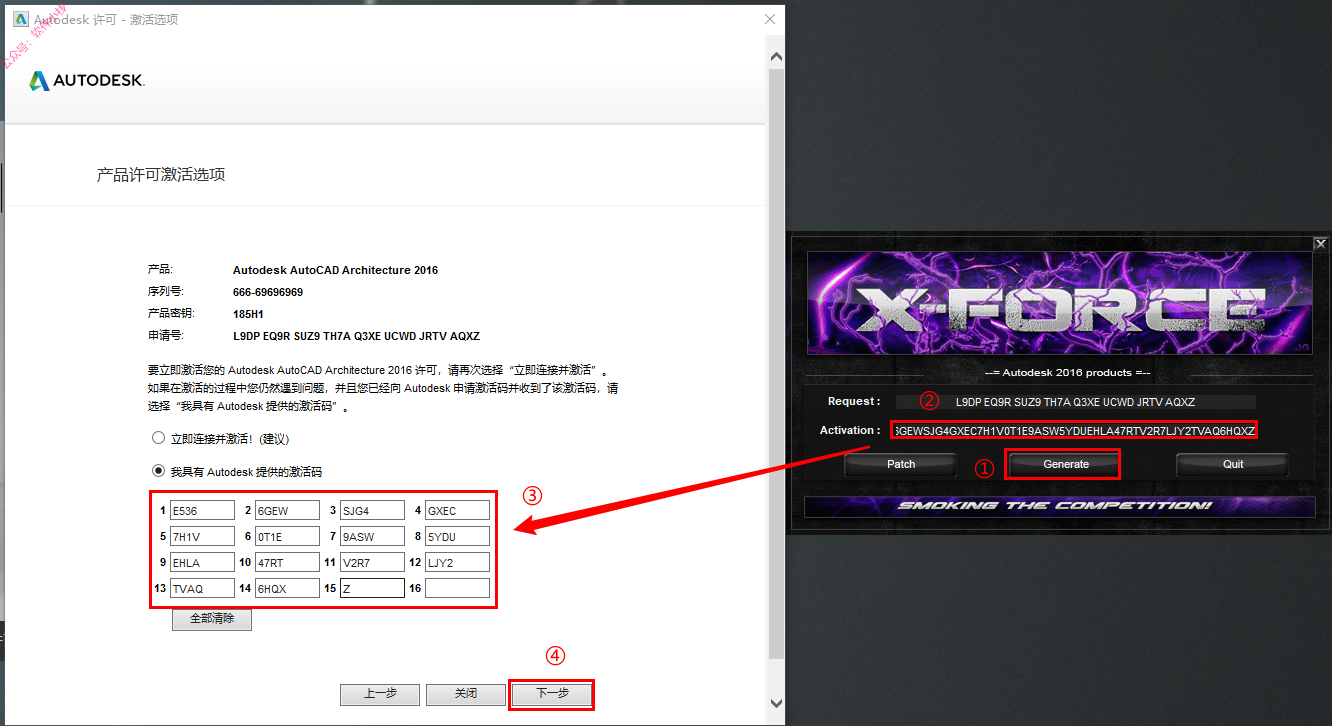Click the Request field in the X-Force window
Screen dimensions: 1332x726
1075,402
